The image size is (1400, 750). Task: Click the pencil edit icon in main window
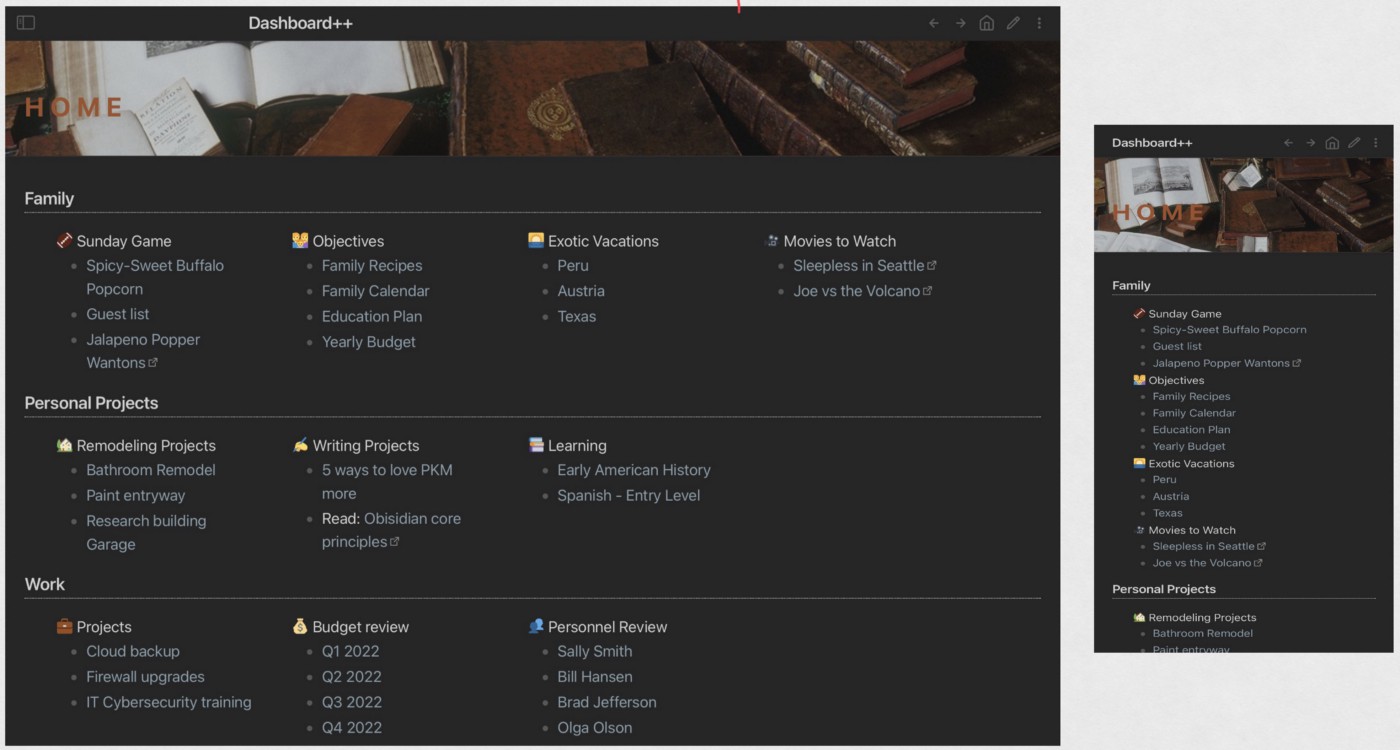(x=1013, y=23)
